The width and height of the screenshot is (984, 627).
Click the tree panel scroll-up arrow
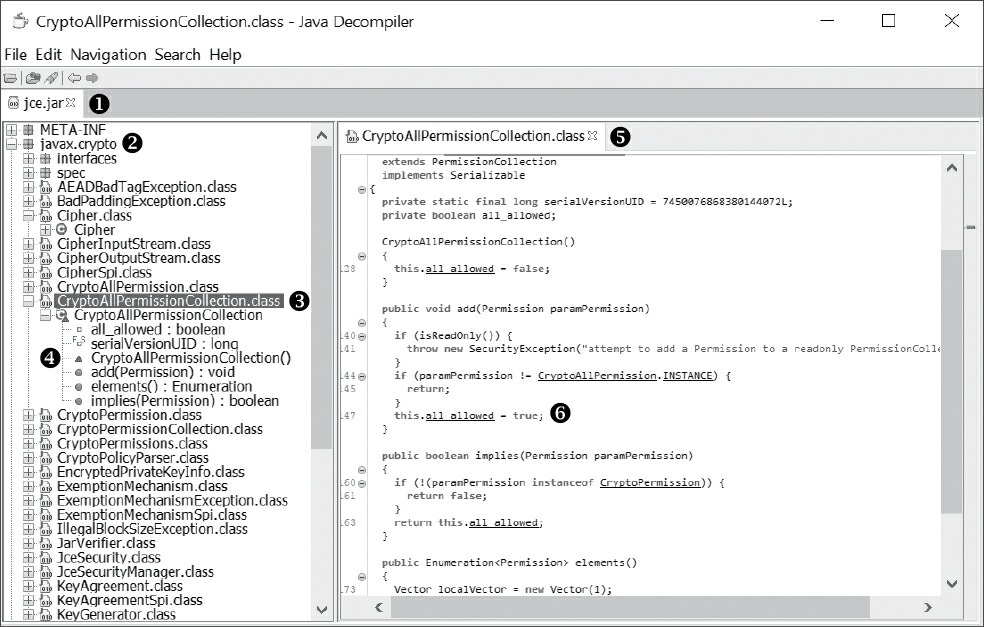pos(322,136)
